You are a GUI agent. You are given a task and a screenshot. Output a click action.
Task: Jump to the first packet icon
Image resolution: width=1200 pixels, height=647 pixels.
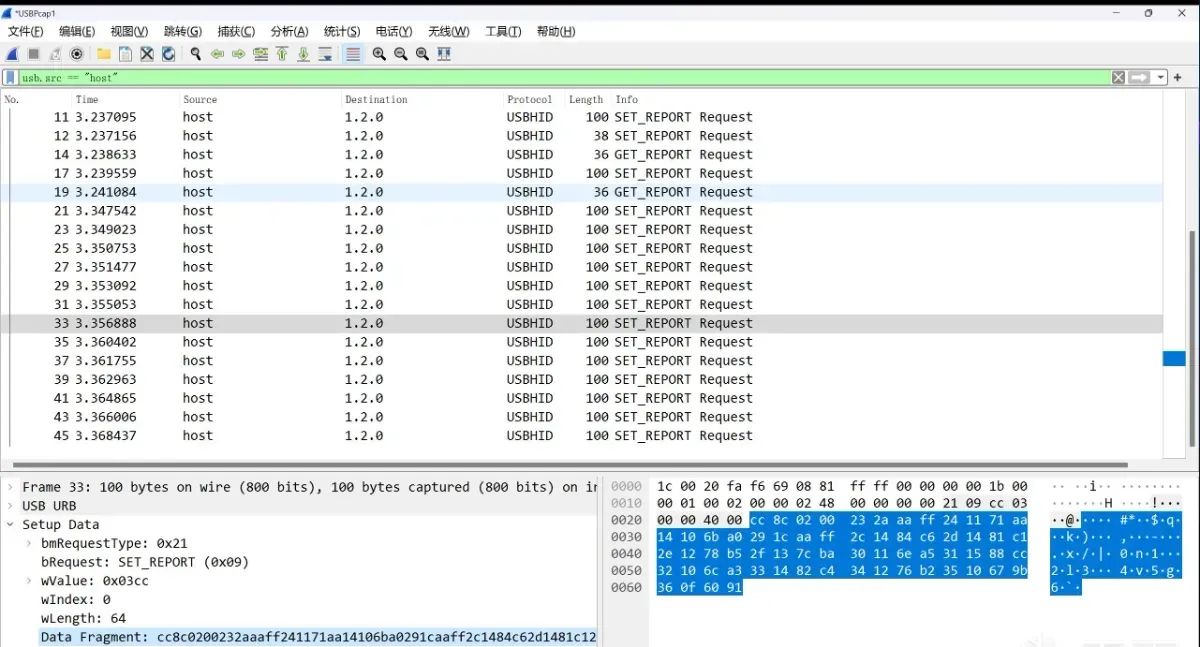click(282, 54)
